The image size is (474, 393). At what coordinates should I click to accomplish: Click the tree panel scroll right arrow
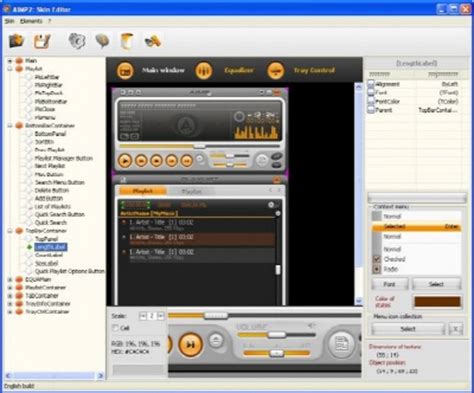click(100, 376)
